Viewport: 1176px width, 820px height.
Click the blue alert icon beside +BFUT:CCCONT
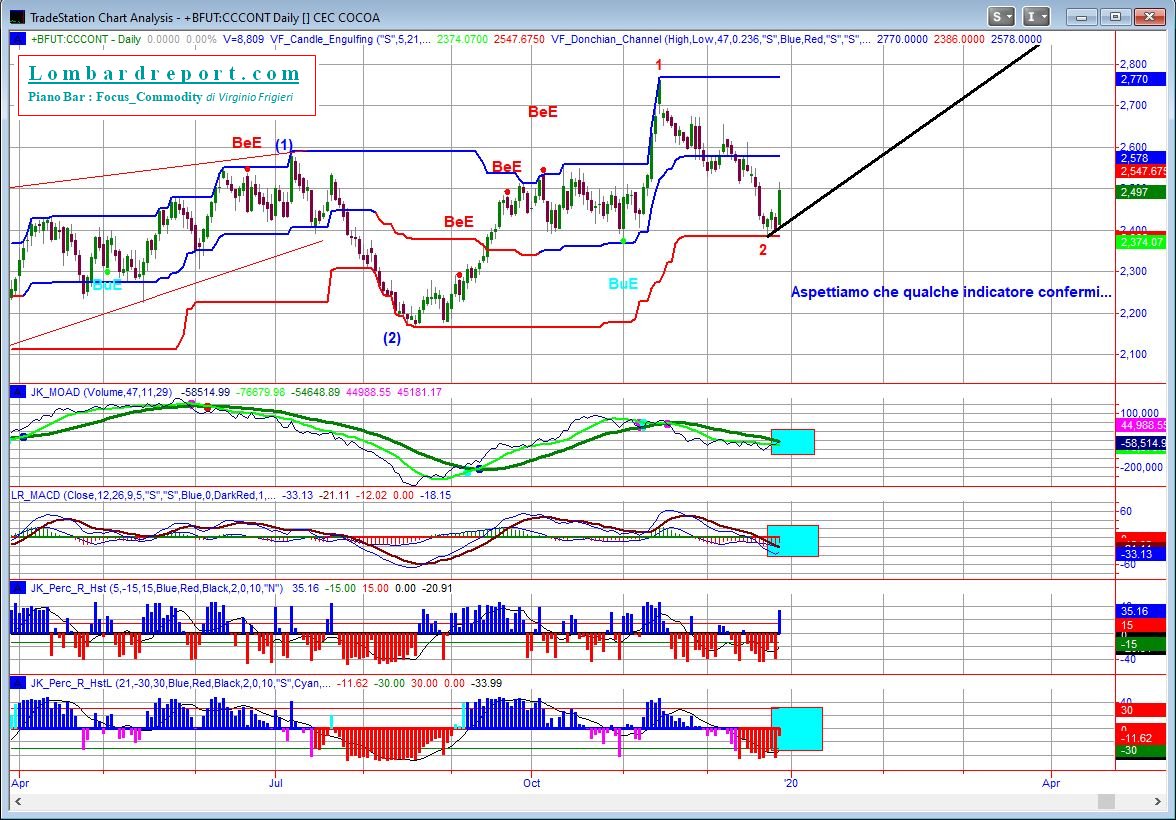(19, 39)
